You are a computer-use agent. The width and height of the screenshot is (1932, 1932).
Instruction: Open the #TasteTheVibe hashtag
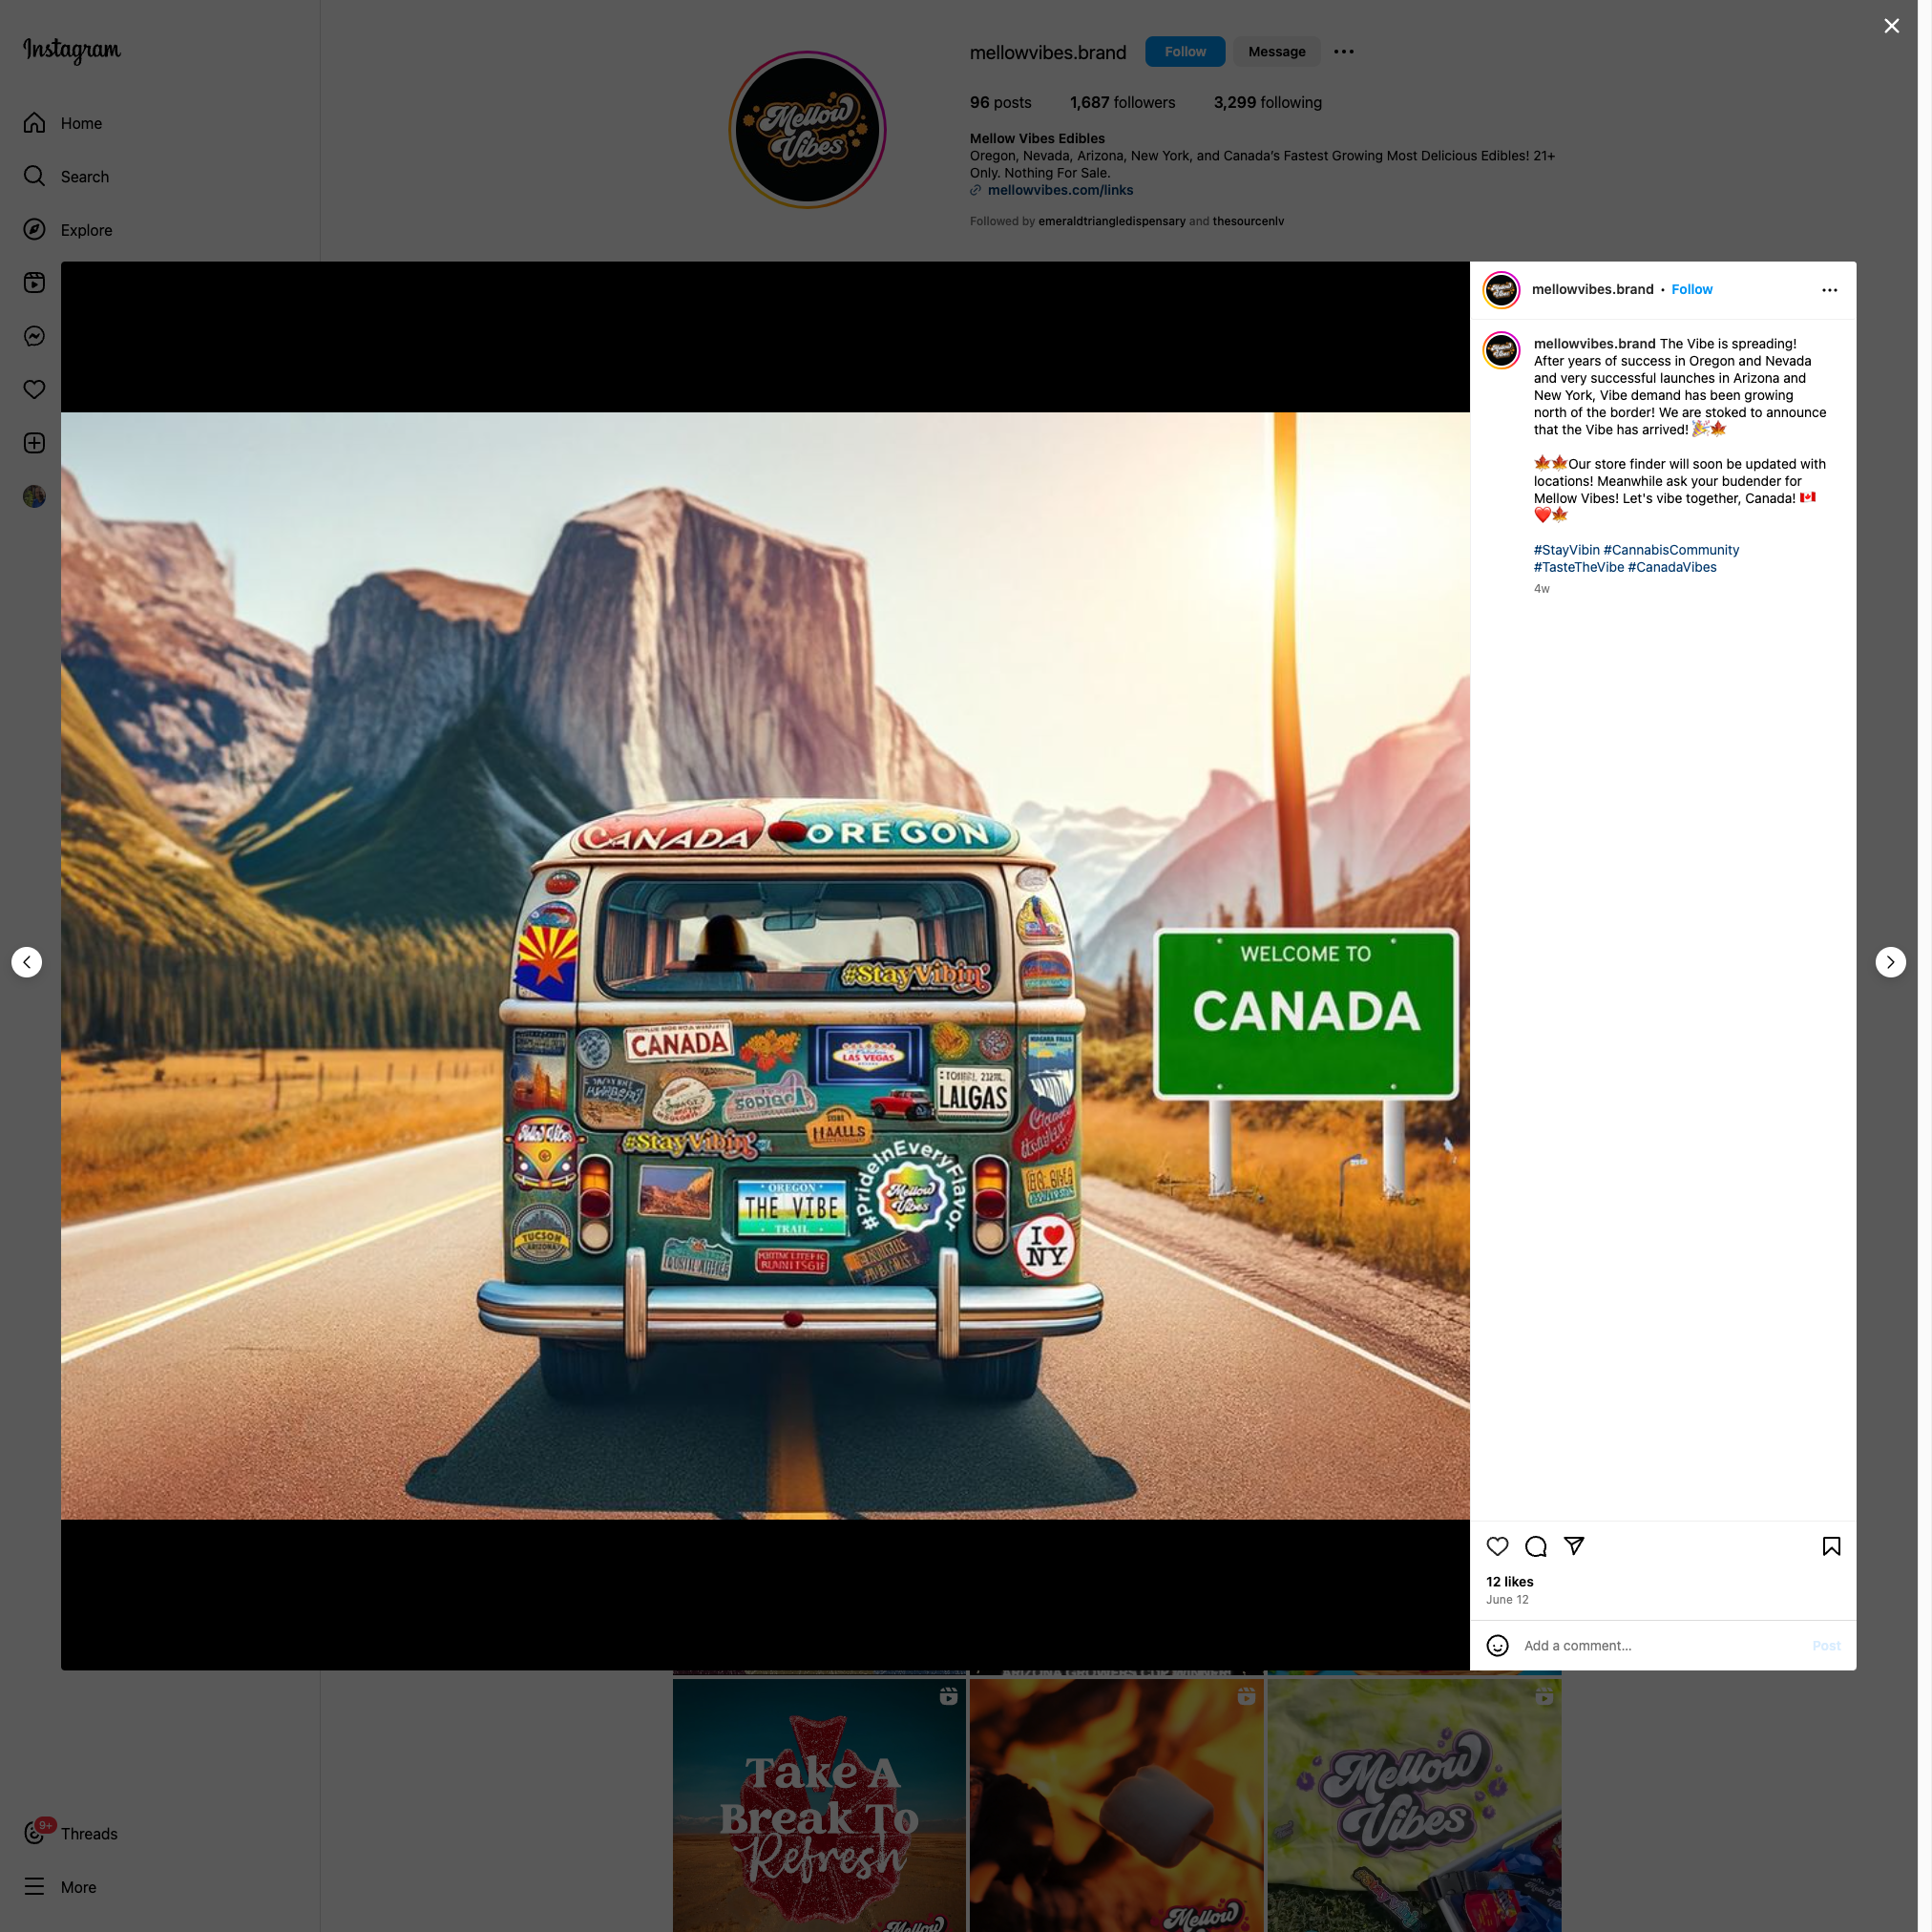(x=1578, y=567)
